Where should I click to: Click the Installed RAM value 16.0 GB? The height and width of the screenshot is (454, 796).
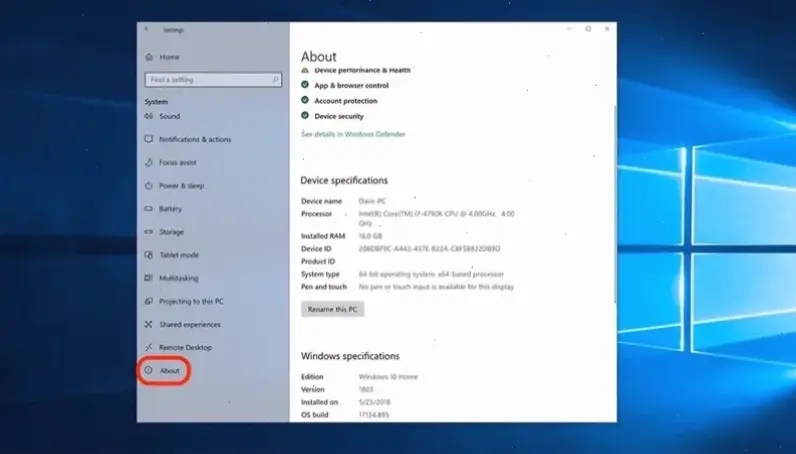370,236
